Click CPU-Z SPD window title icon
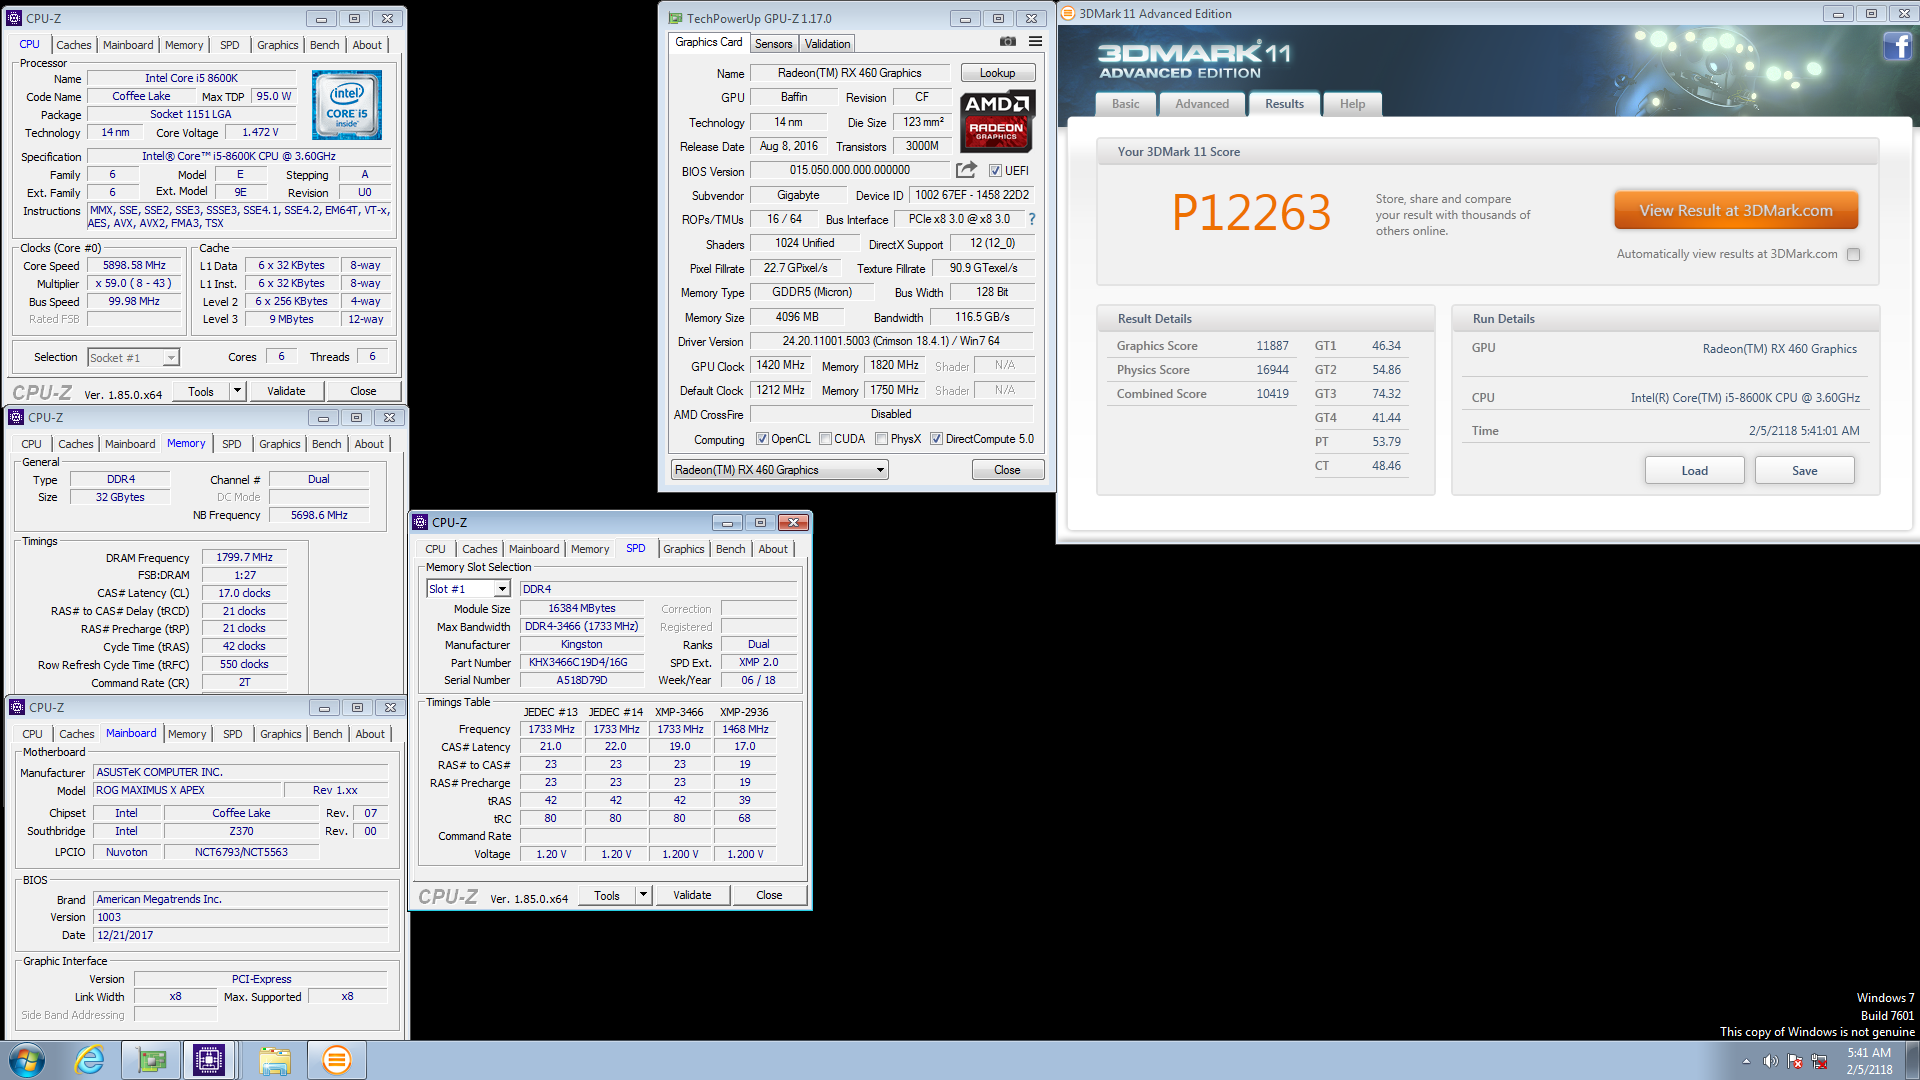 point(420,522)
